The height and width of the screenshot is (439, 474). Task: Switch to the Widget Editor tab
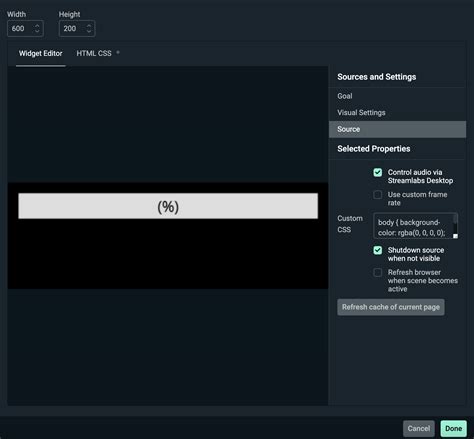(40, 53)
